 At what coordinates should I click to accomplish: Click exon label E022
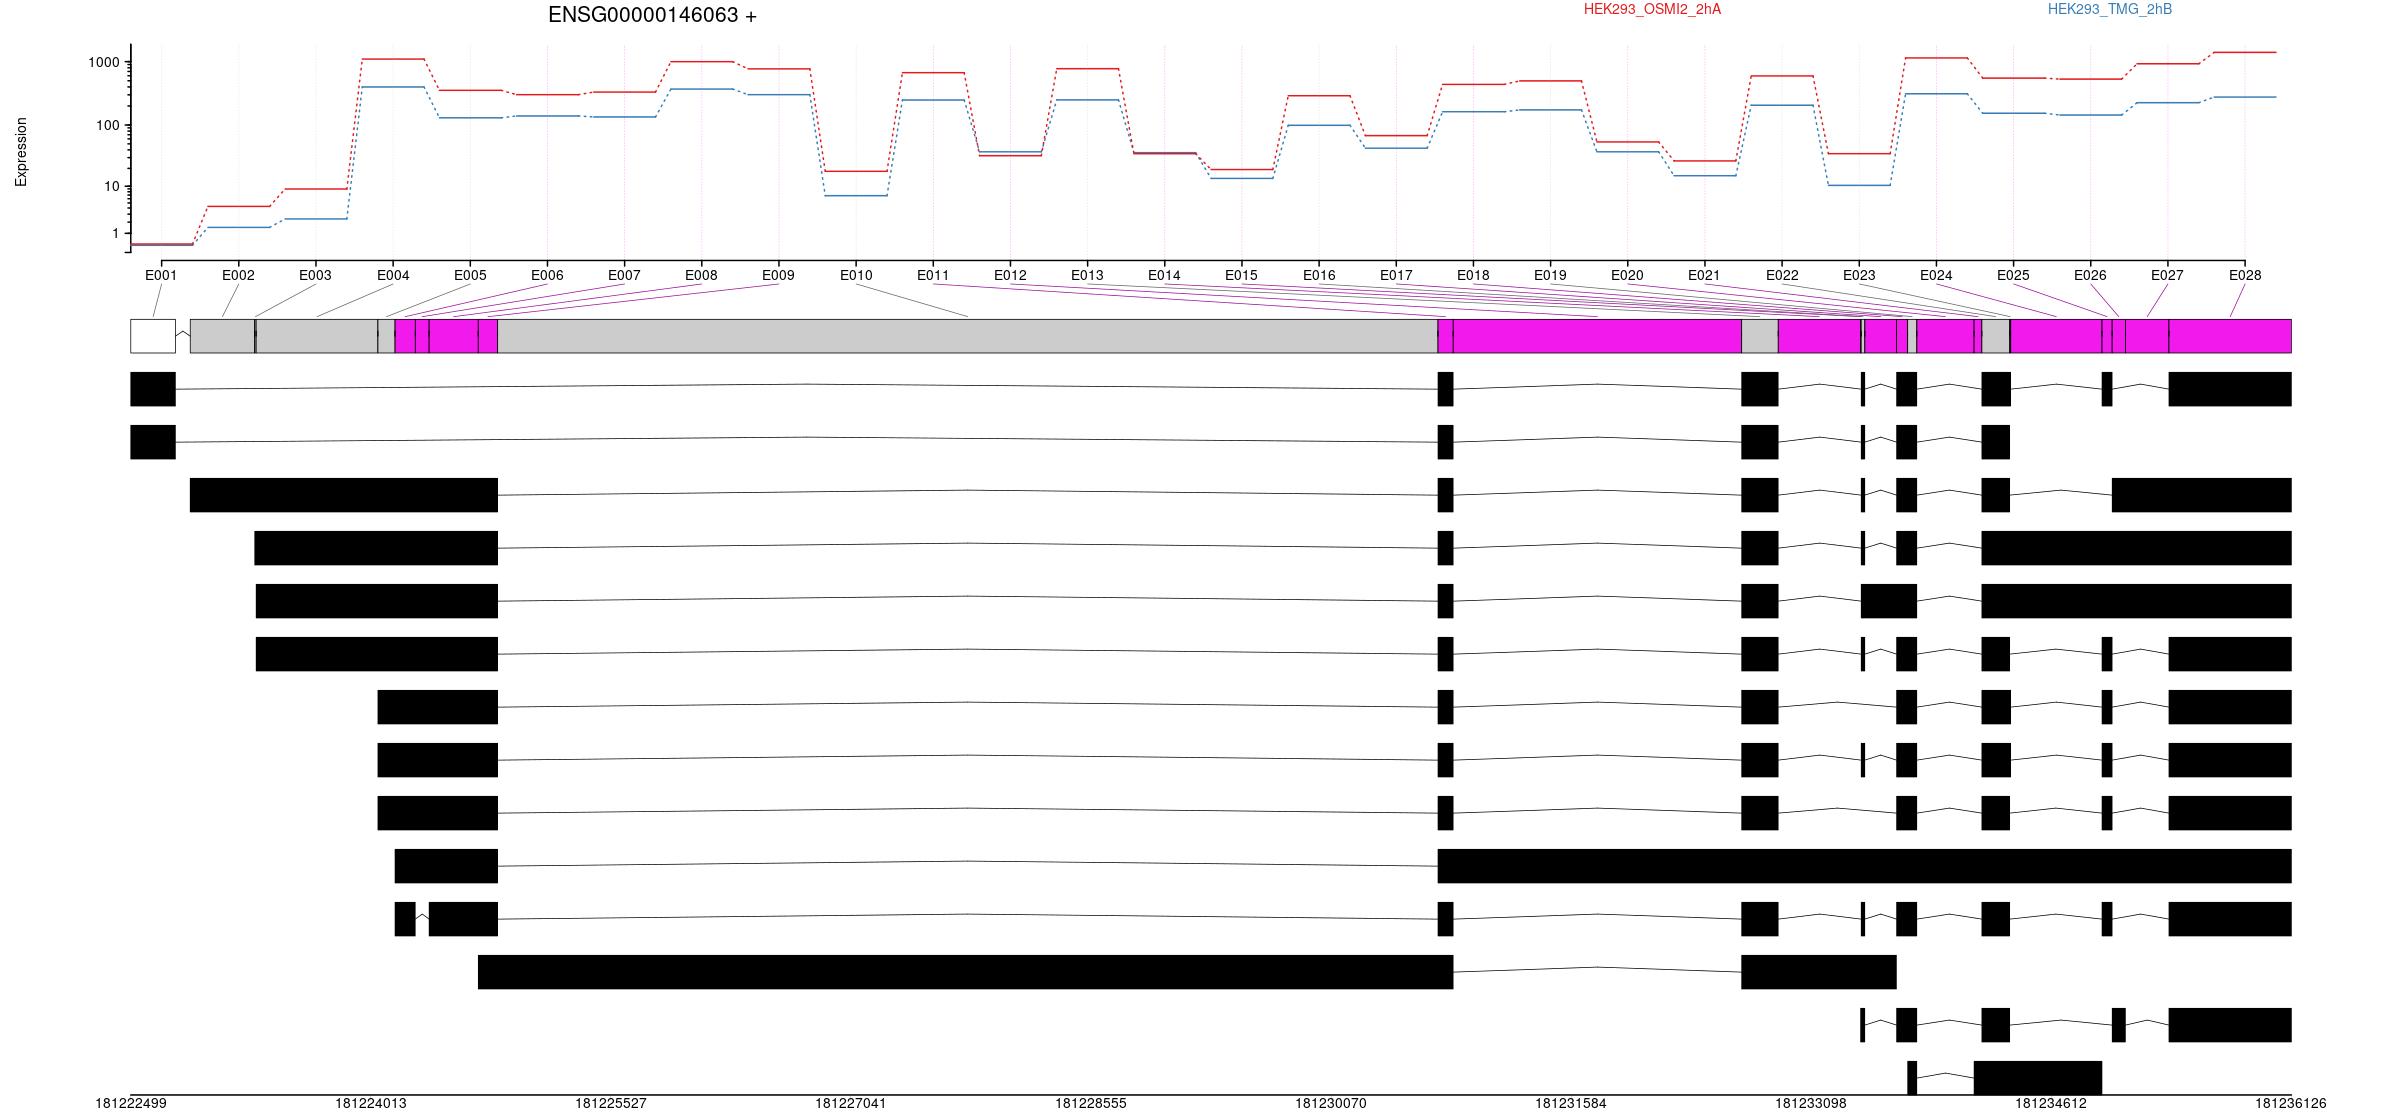(1782, 275)
